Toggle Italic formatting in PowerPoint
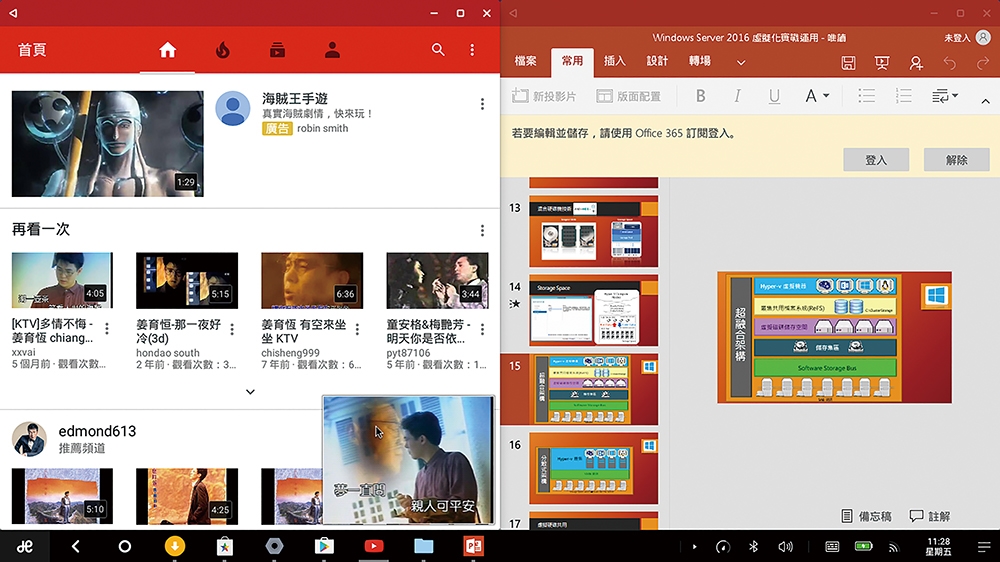 pyautogui.click(x=737, y=96)
